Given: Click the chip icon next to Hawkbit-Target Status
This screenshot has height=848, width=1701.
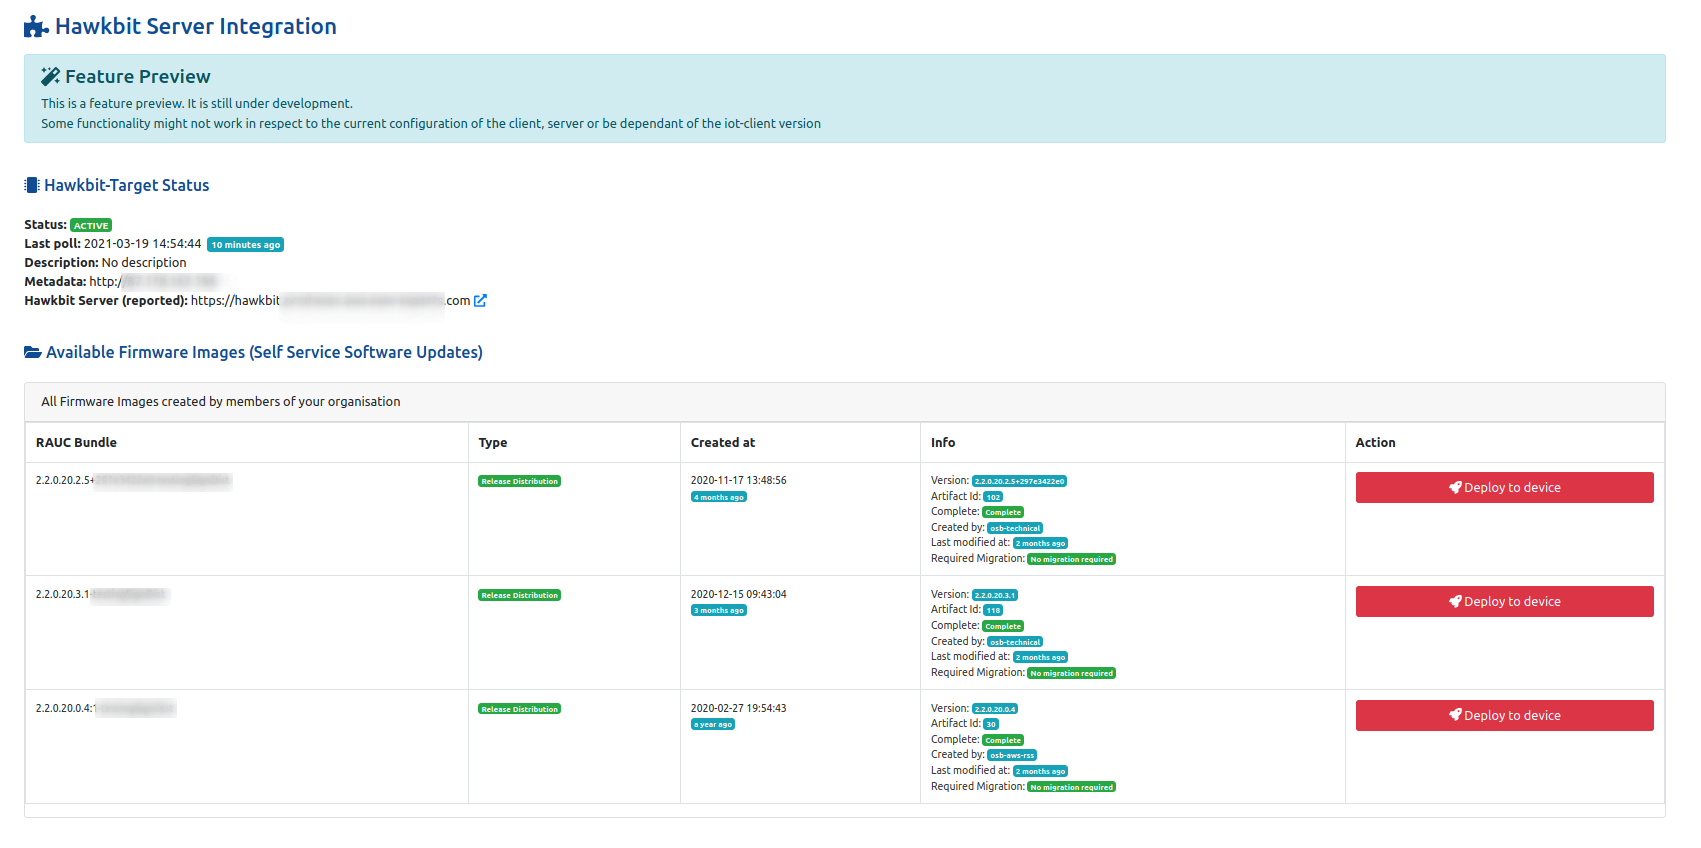Looking at the screenshot, I should pos(32,185).
